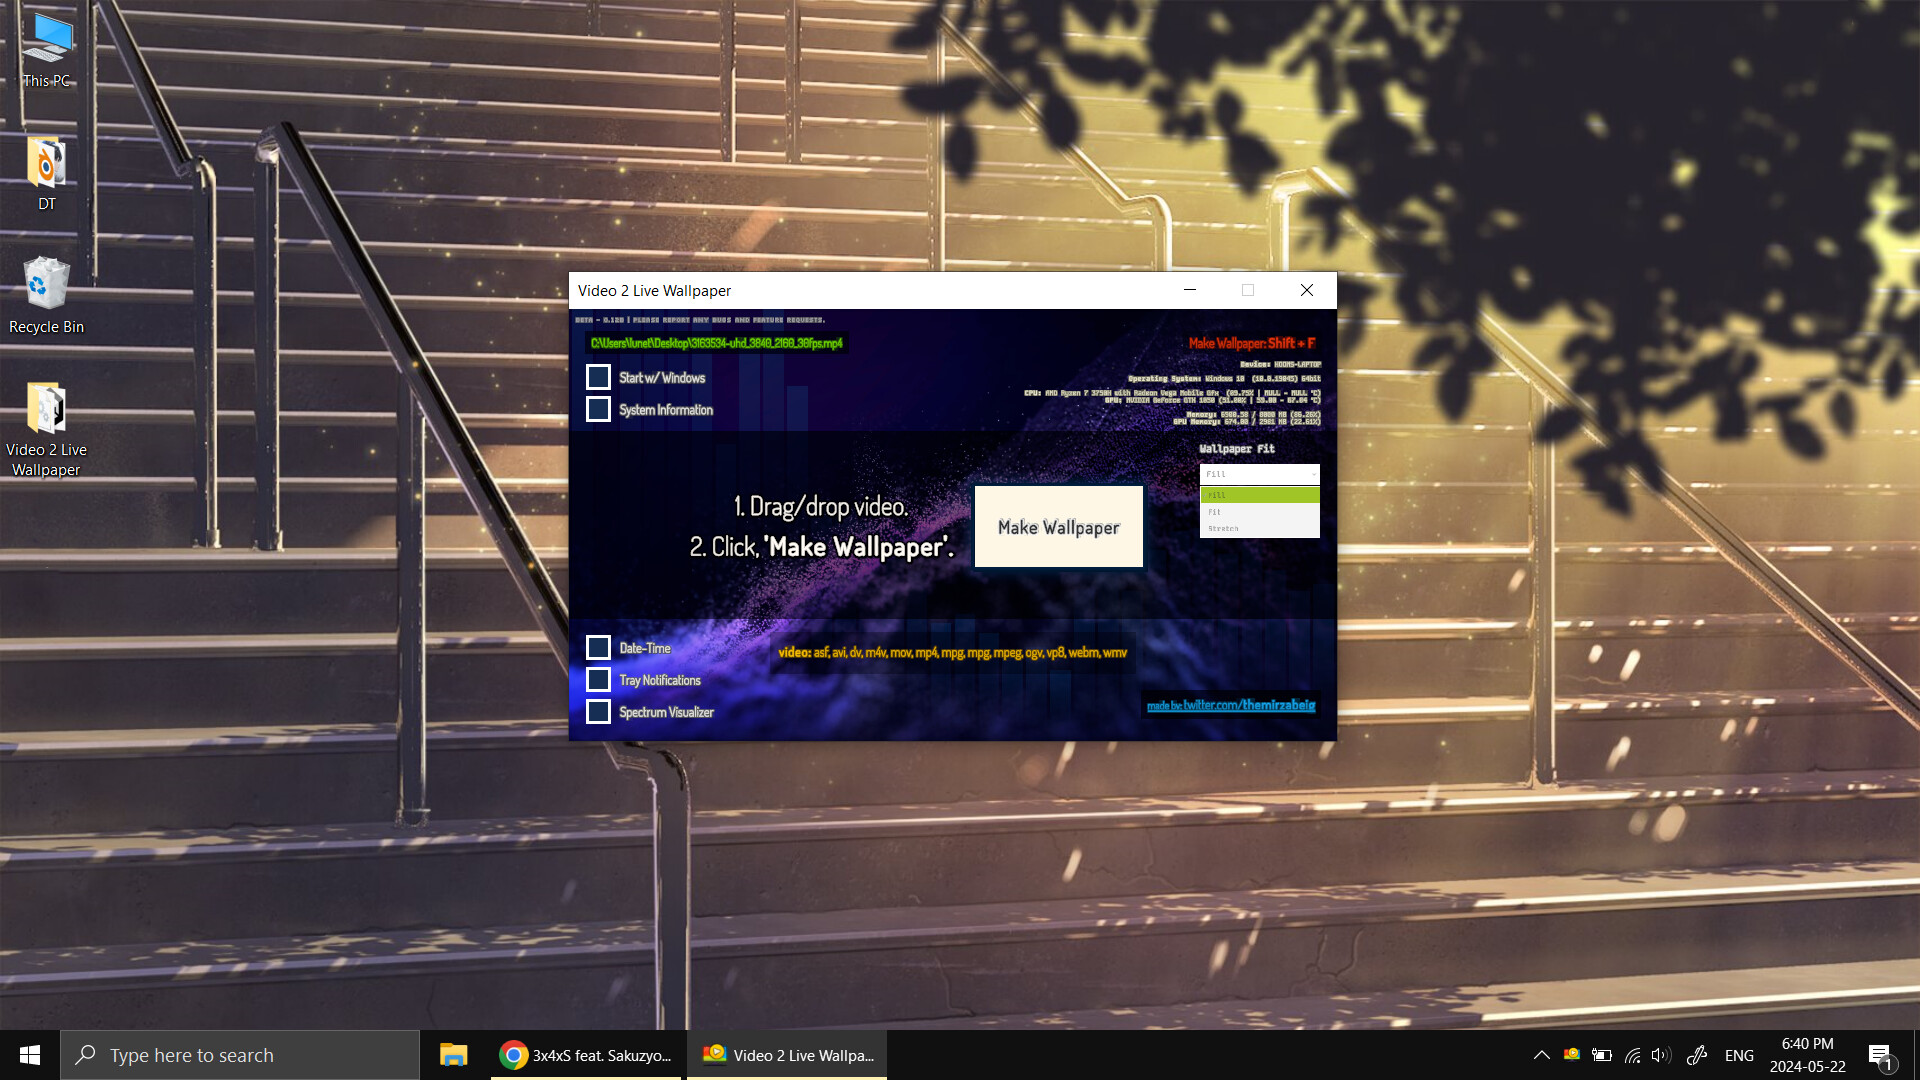Enable Tray Notifications

tap(598, 679)
